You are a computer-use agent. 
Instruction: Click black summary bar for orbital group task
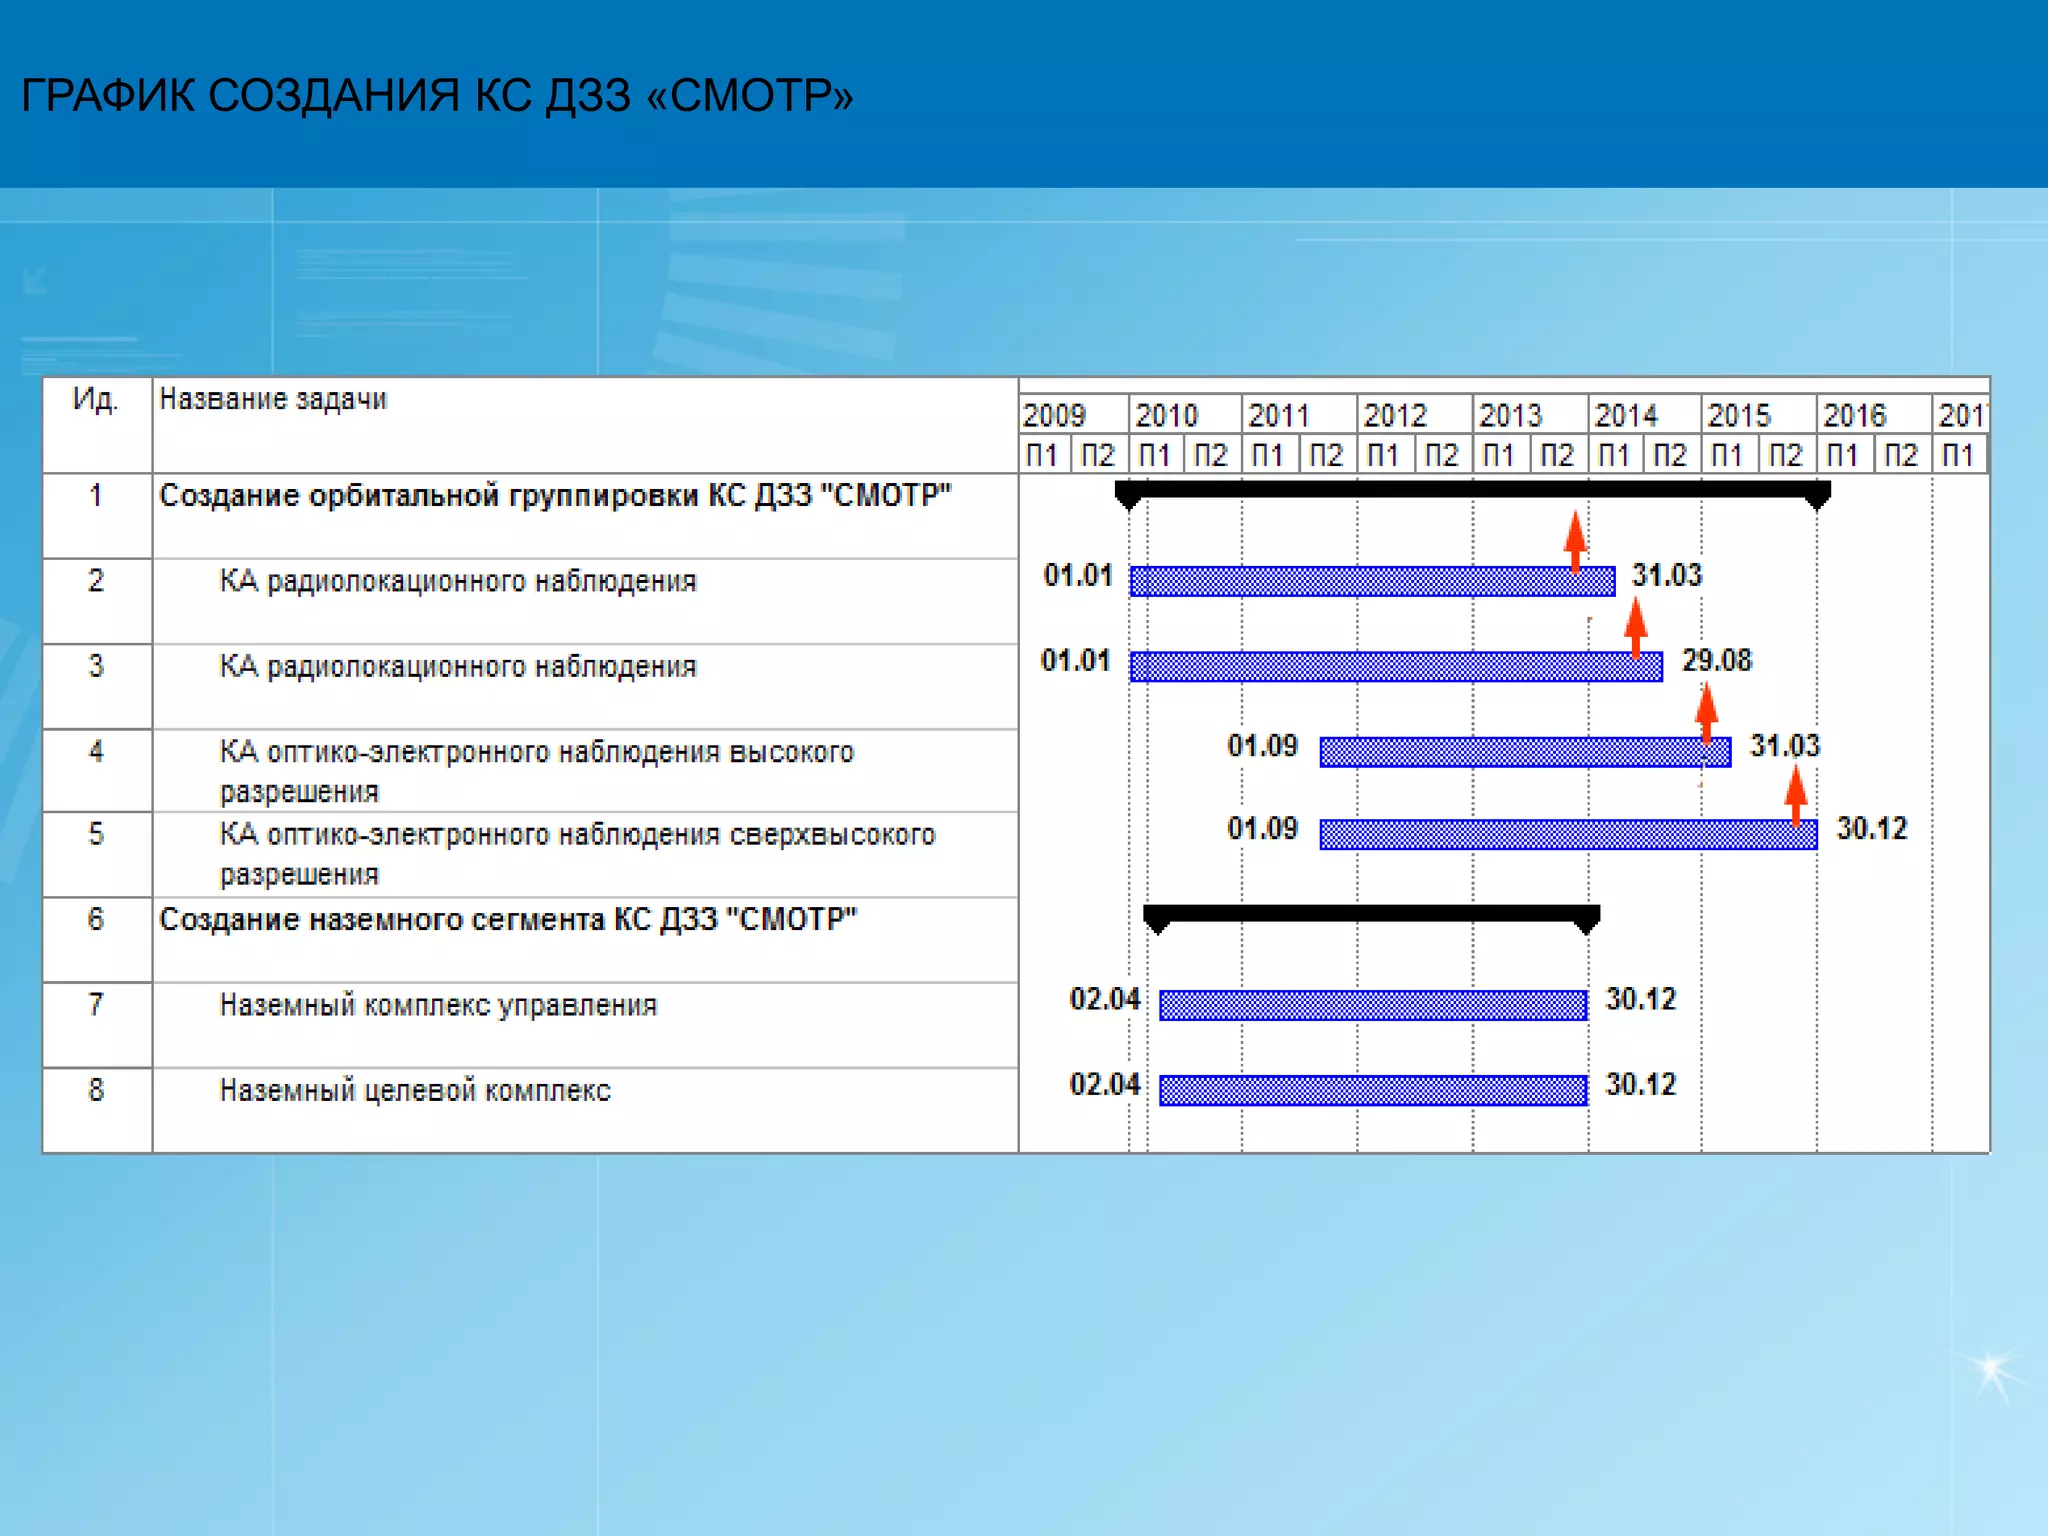1471,489
